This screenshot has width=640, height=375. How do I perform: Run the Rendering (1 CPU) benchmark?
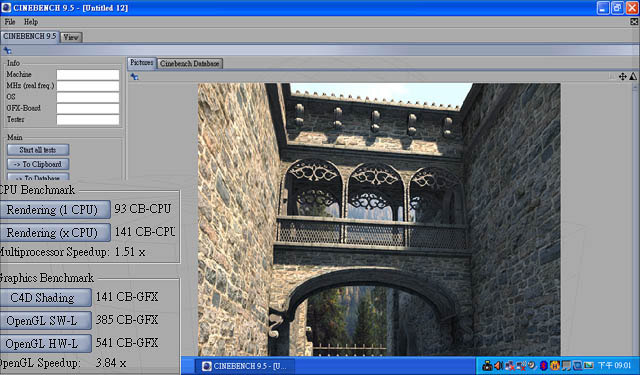click(x=55, y=210)
